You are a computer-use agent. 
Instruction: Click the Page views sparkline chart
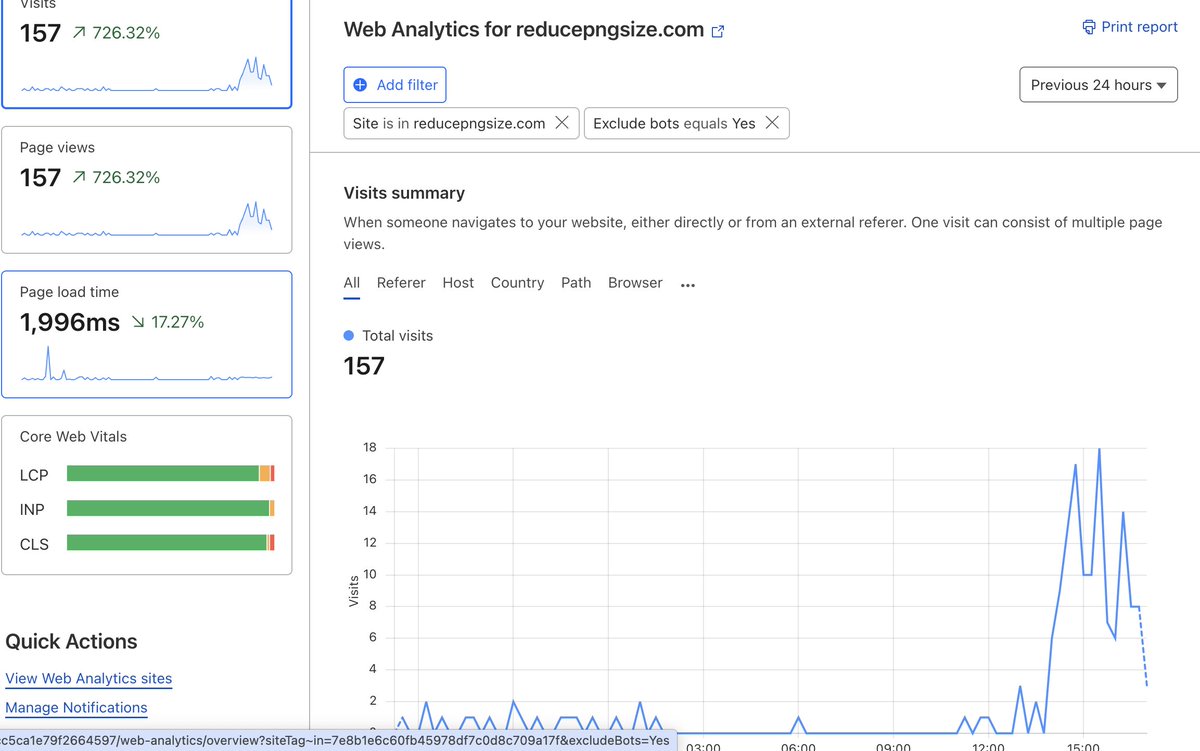(146, 220)
